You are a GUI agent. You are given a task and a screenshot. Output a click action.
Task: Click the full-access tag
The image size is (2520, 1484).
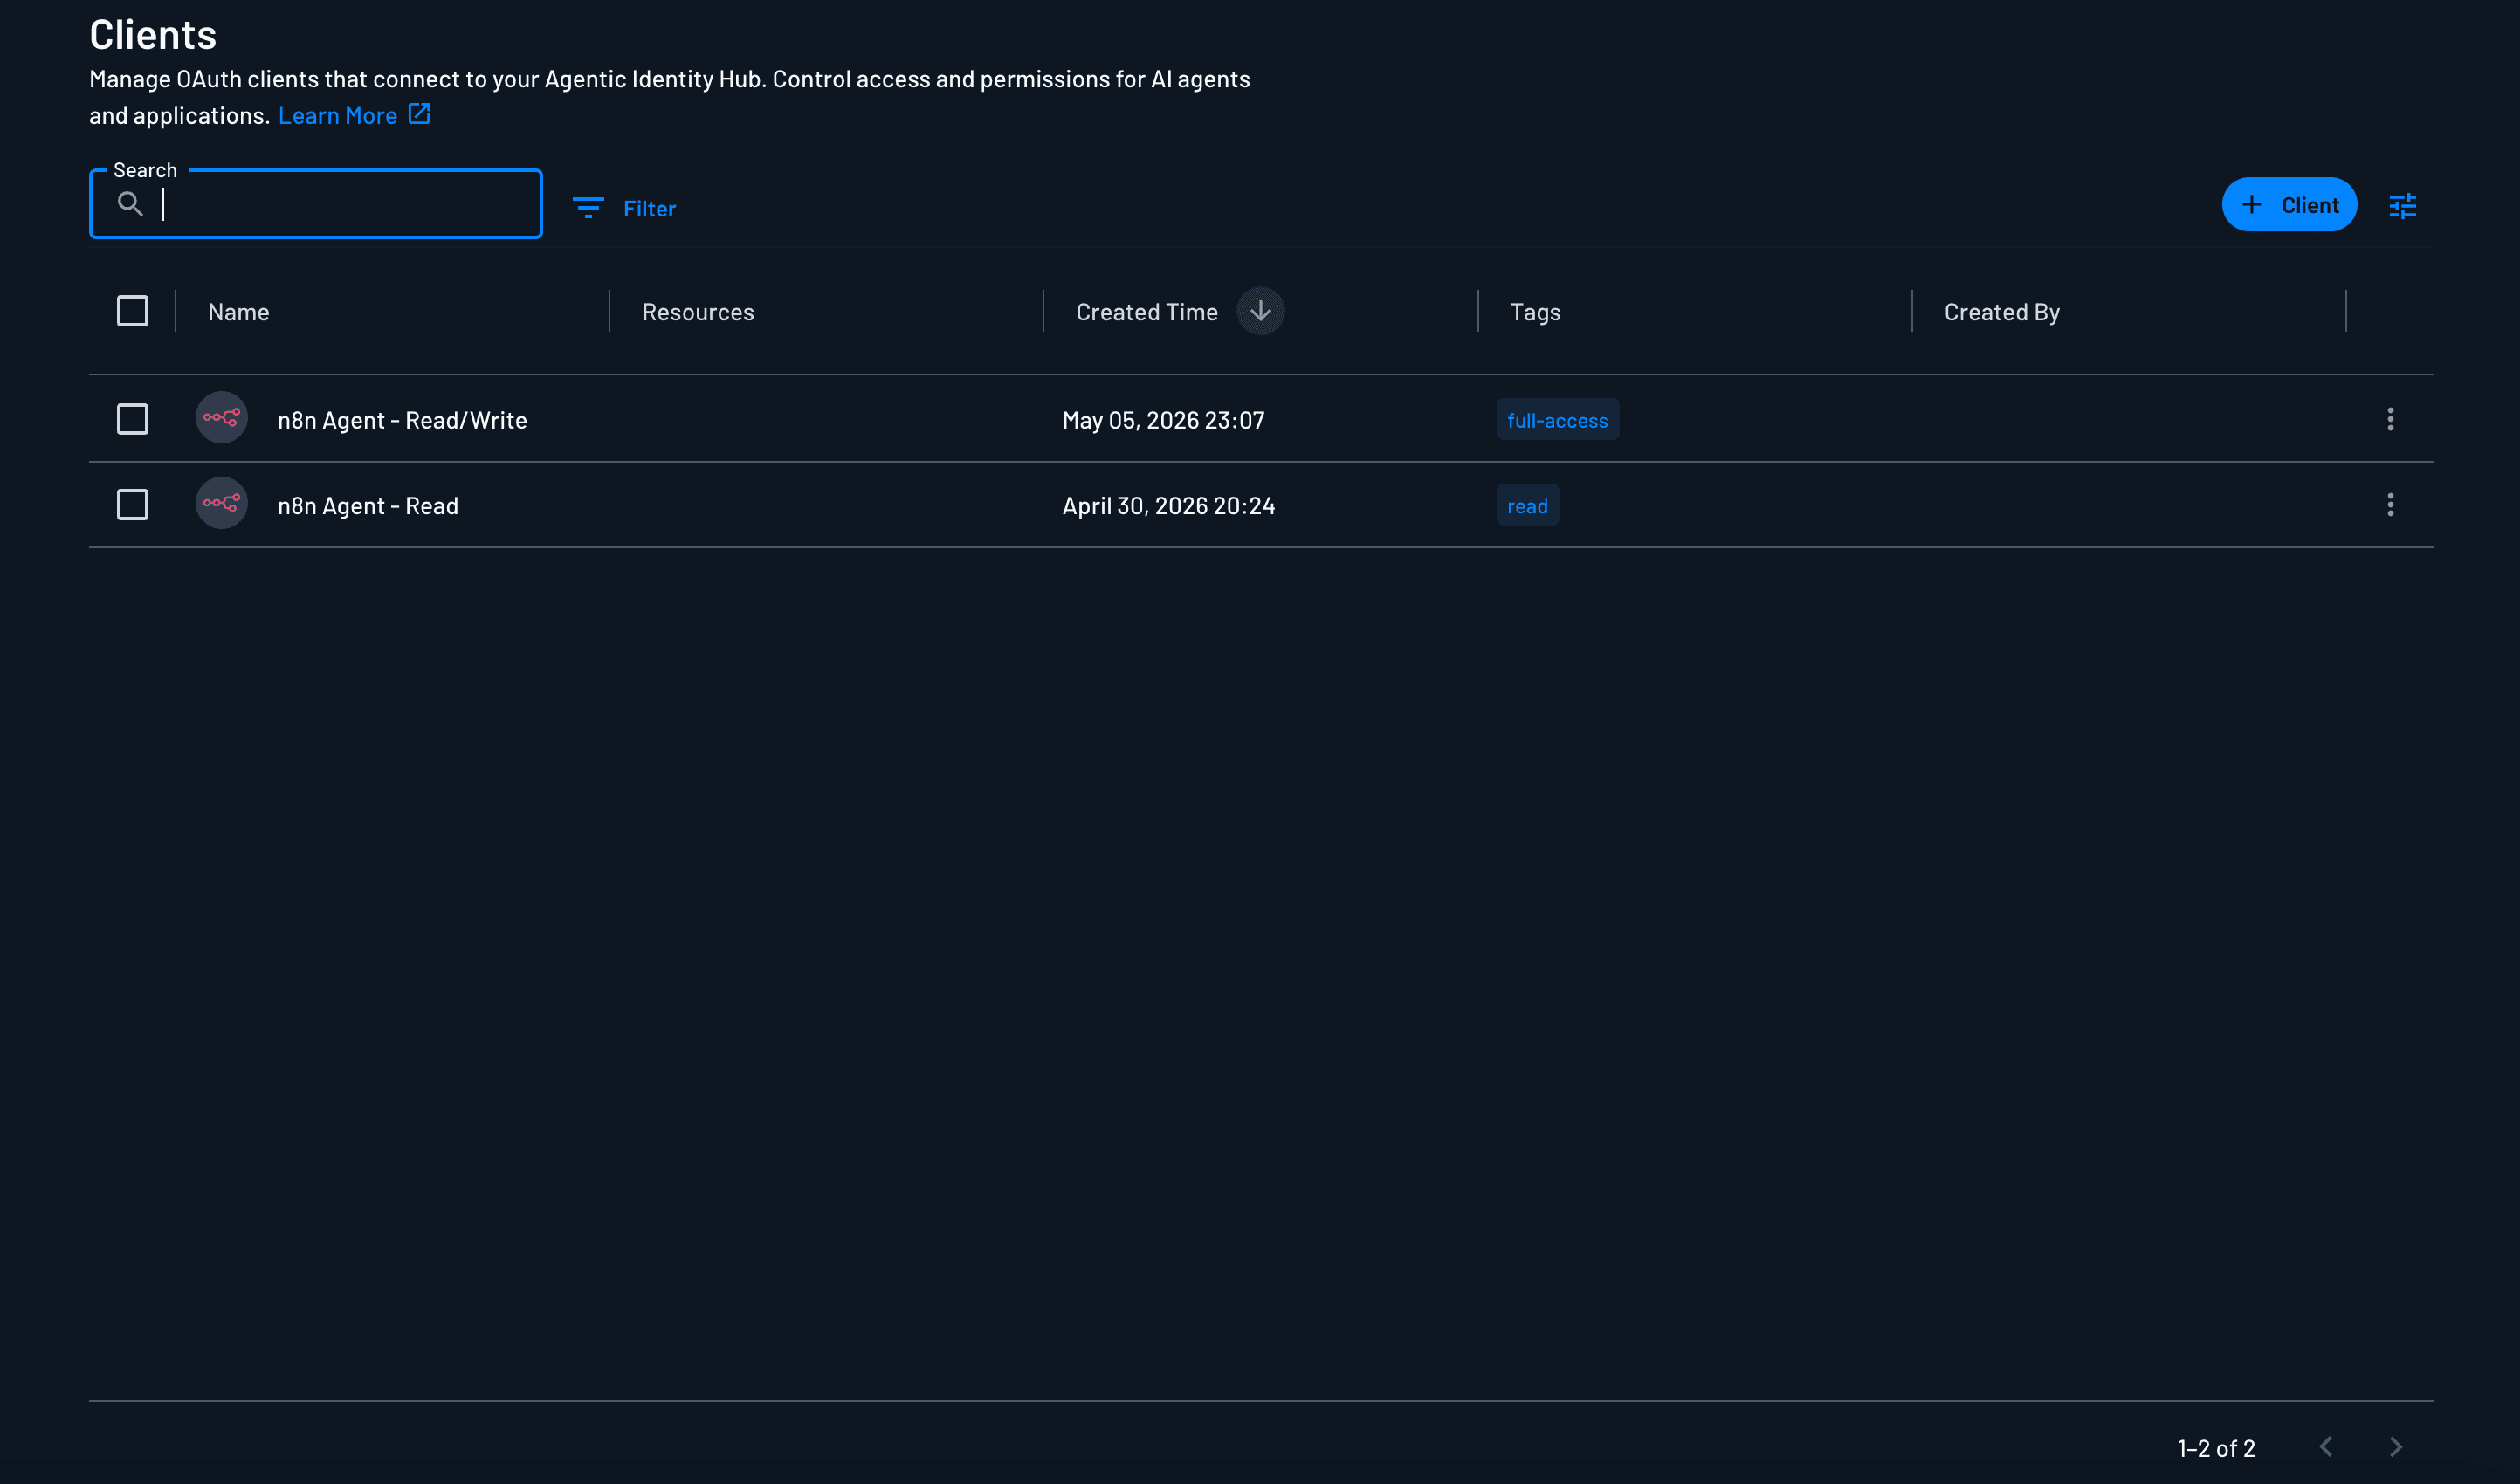tap(1557, 420)
